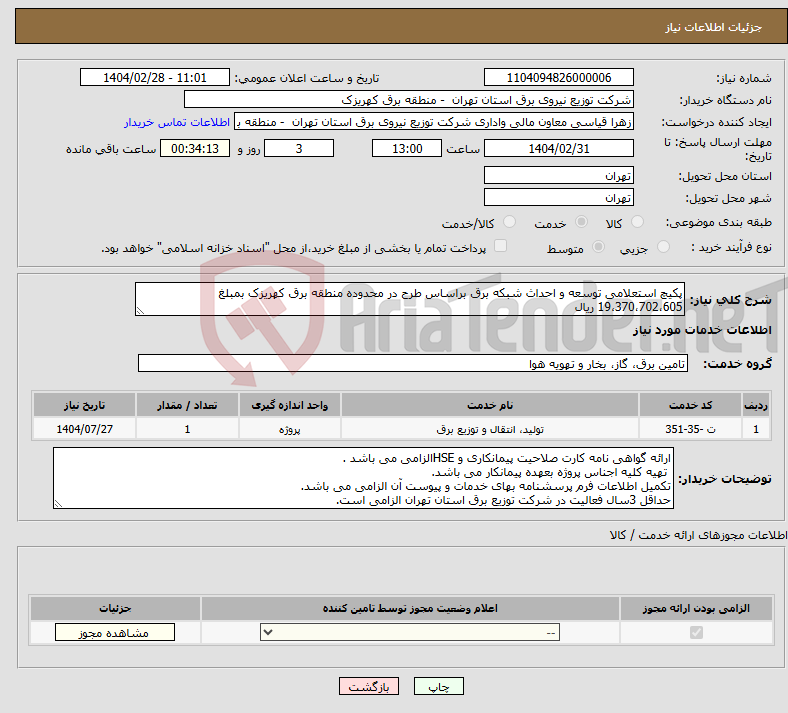Click the تعداد / مقدار column header
Viewport: 788px width, 713px height.
tap(187, 405)
